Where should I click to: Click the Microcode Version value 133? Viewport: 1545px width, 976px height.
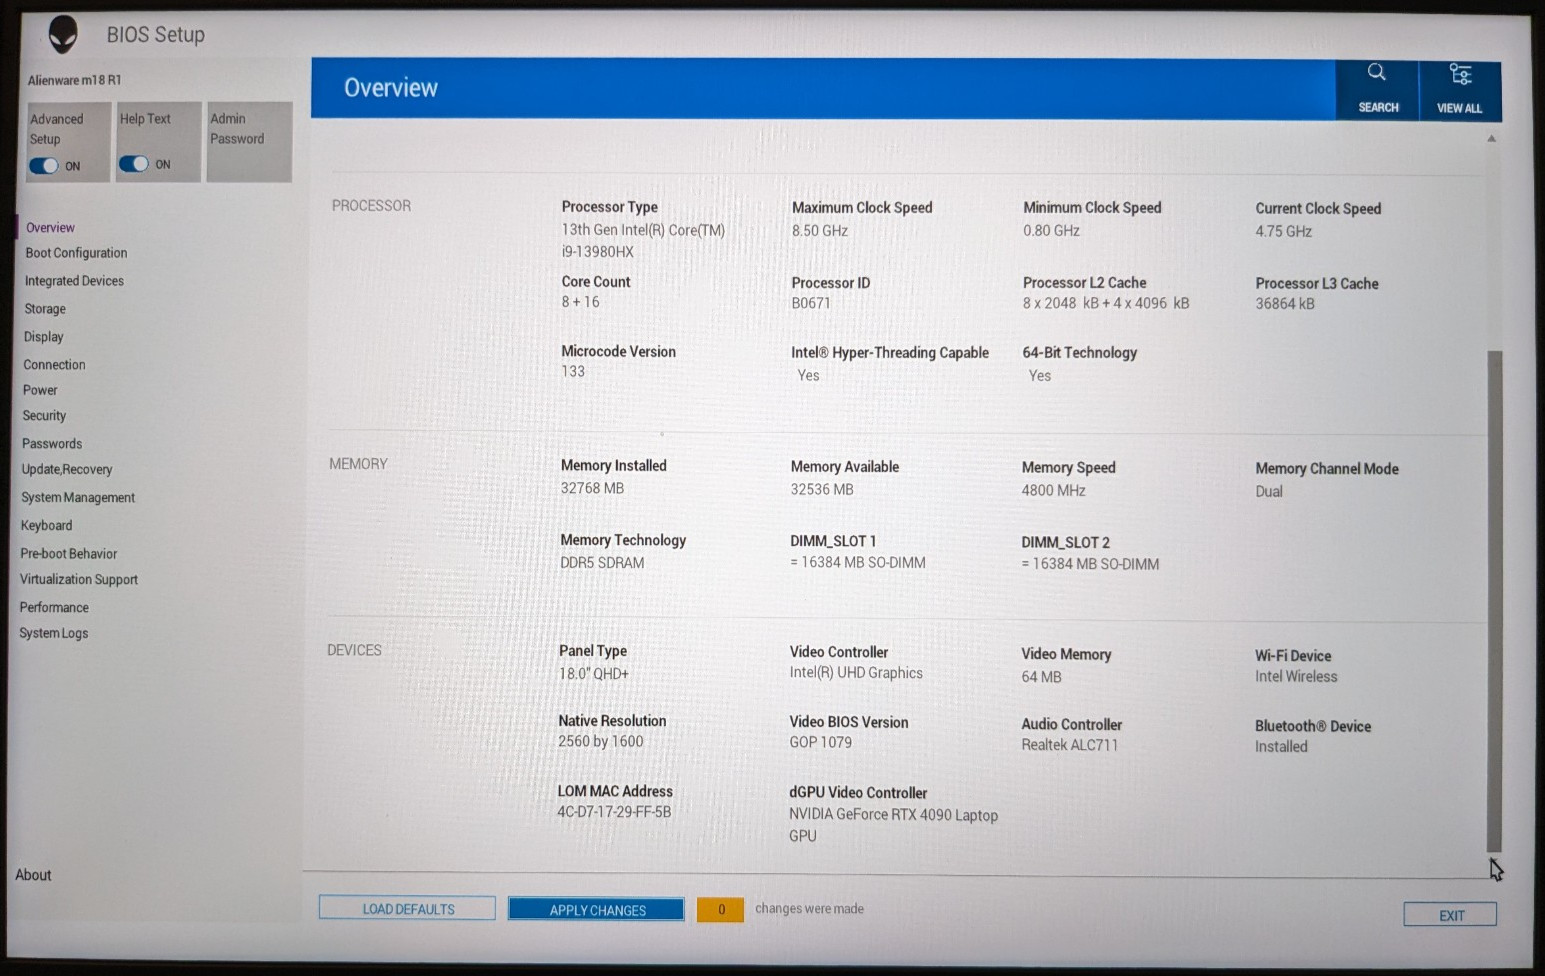pos(573,372)
